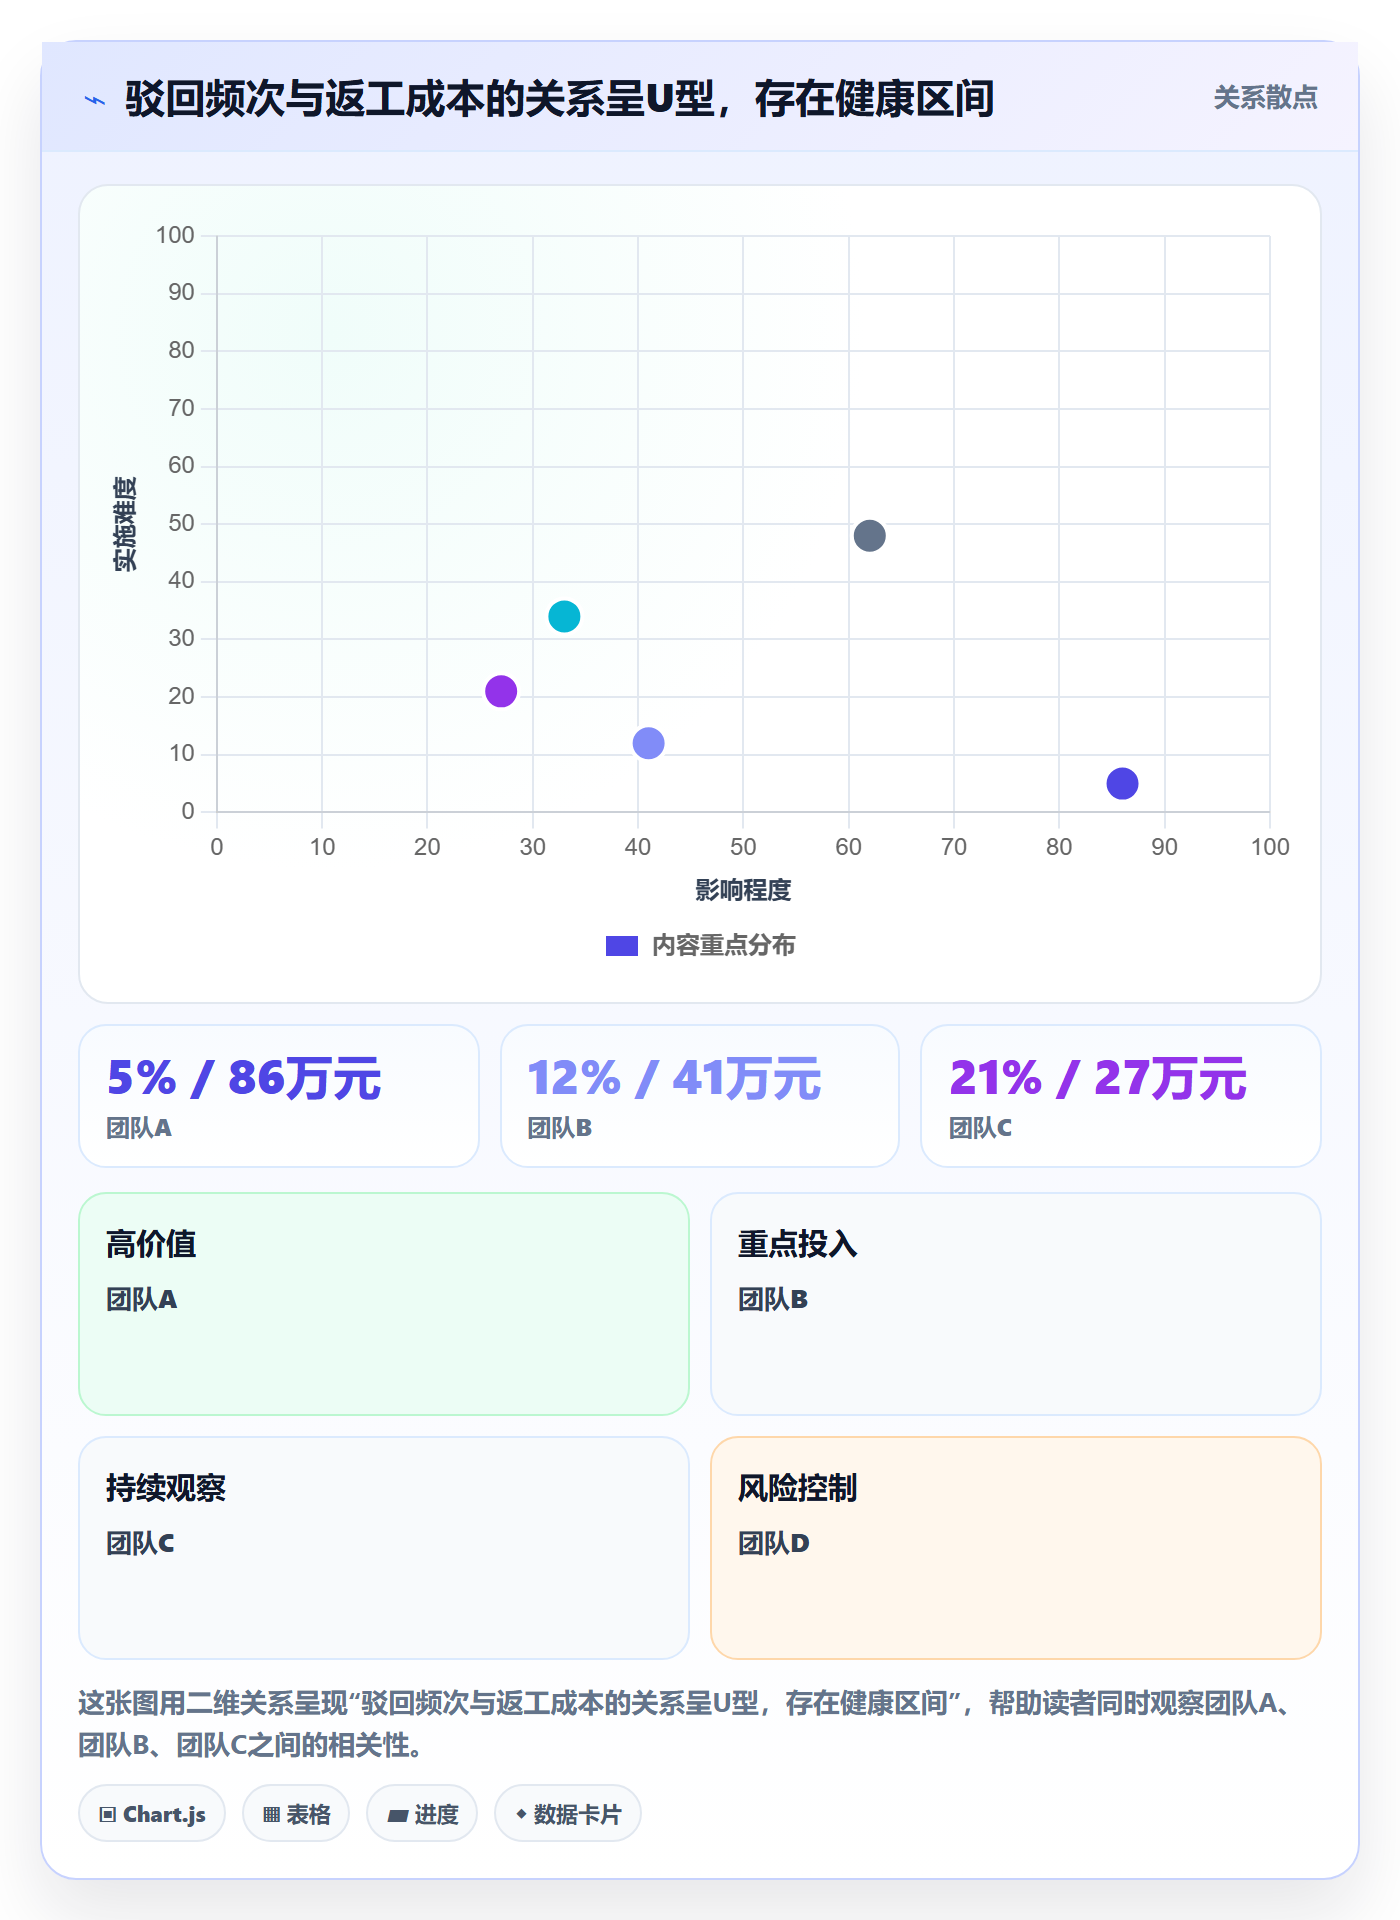Click the chart title 驳回频次与返工成本的关系呈U型
This screenshot has height=1920, width=1400.
560,99
